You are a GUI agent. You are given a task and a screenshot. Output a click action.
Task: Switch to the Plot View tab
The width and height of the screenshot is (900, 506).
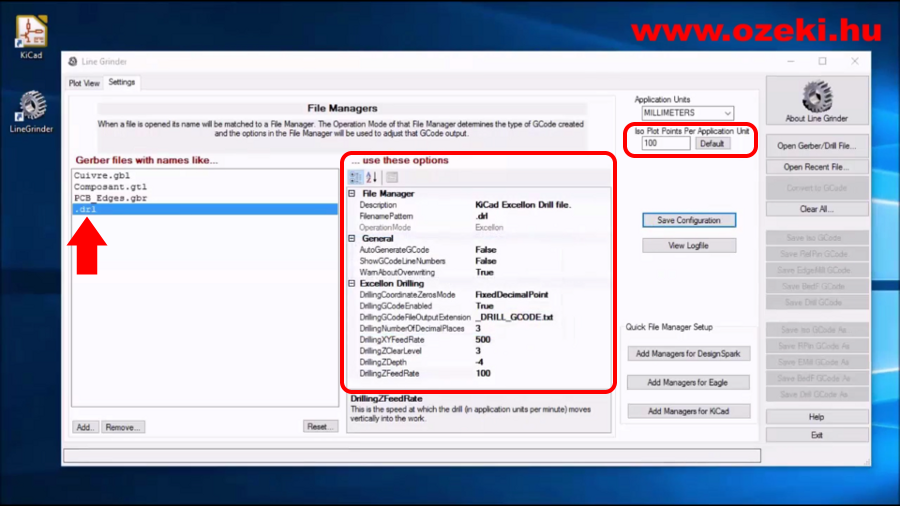(84, 83)
